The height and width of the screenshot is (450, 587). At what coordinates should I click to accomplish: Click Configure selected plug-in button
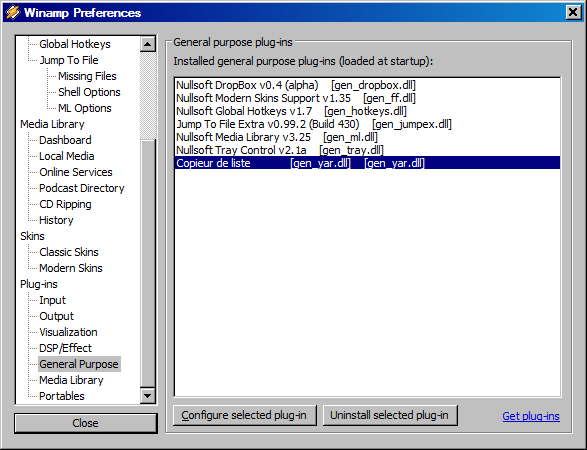(244, 416)
